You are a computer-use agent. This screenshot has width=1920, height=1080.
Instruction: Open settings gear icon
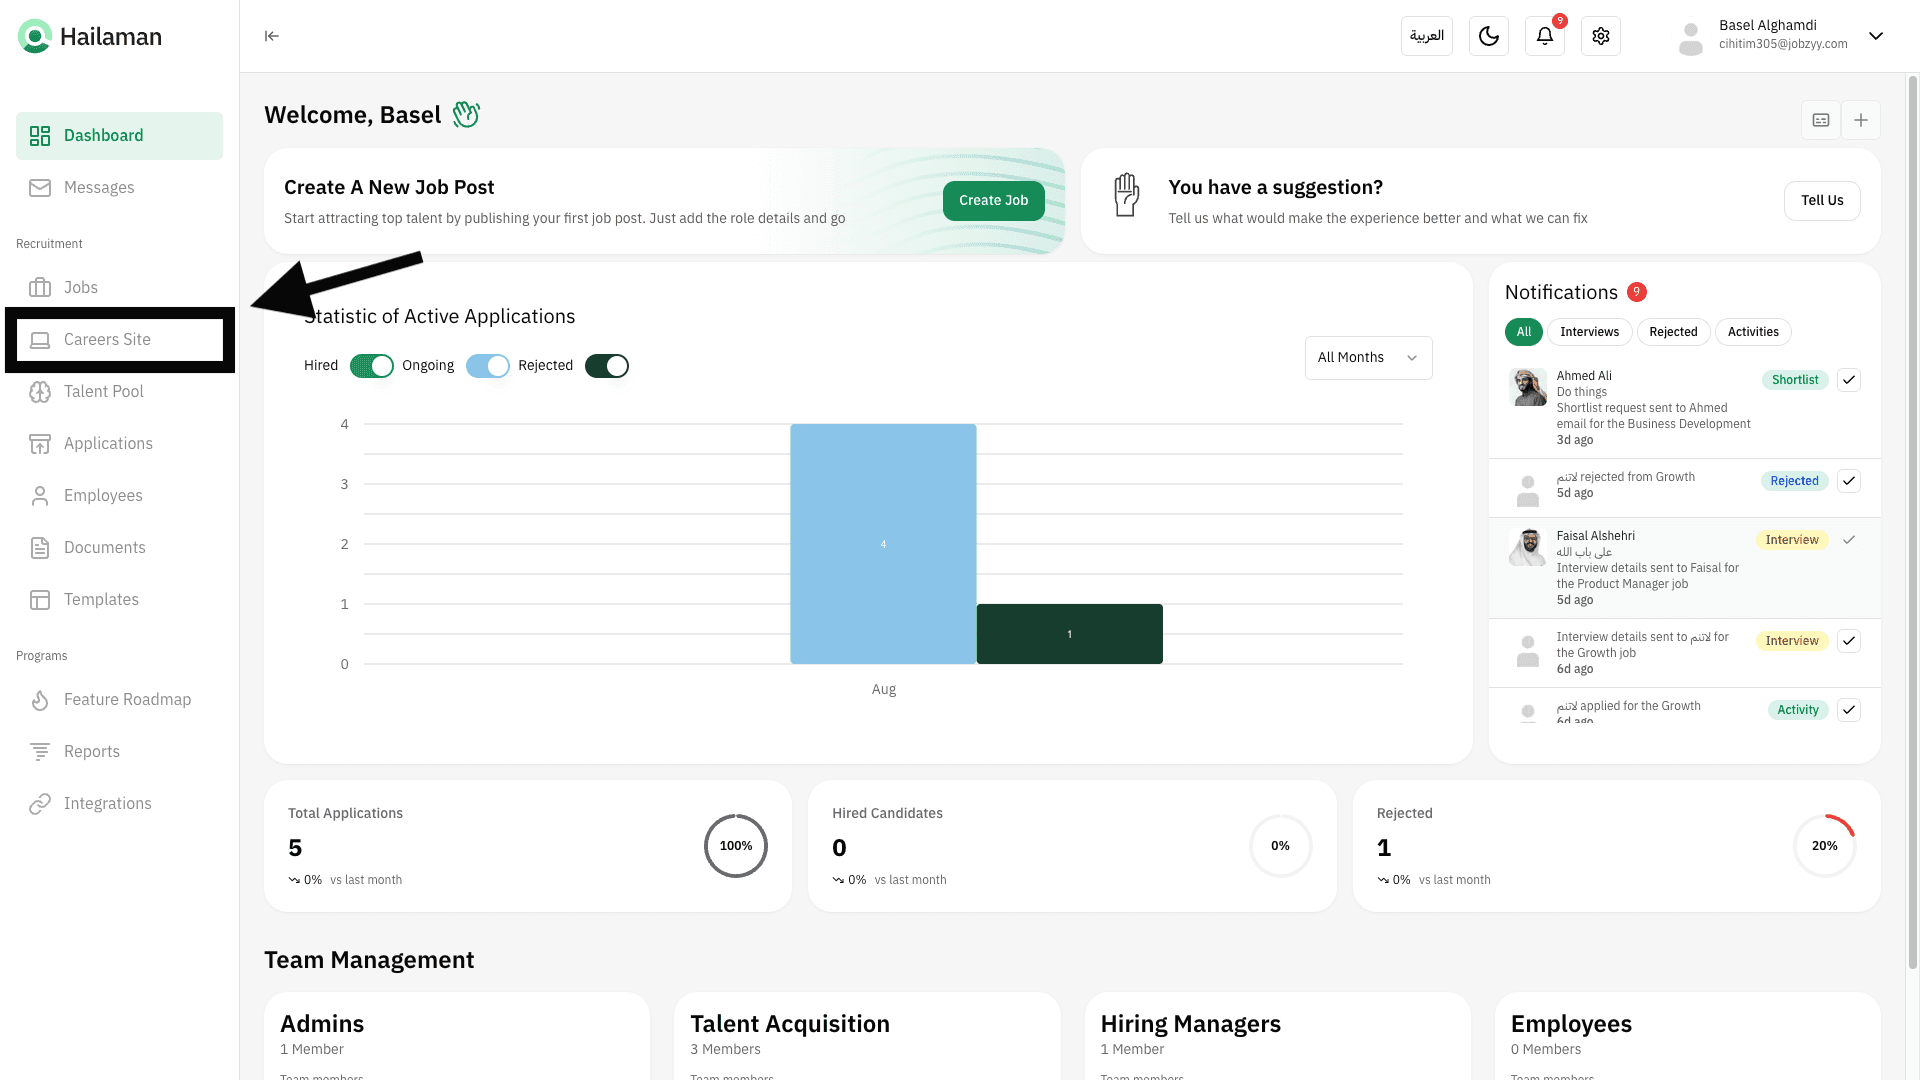point(1600,36)
